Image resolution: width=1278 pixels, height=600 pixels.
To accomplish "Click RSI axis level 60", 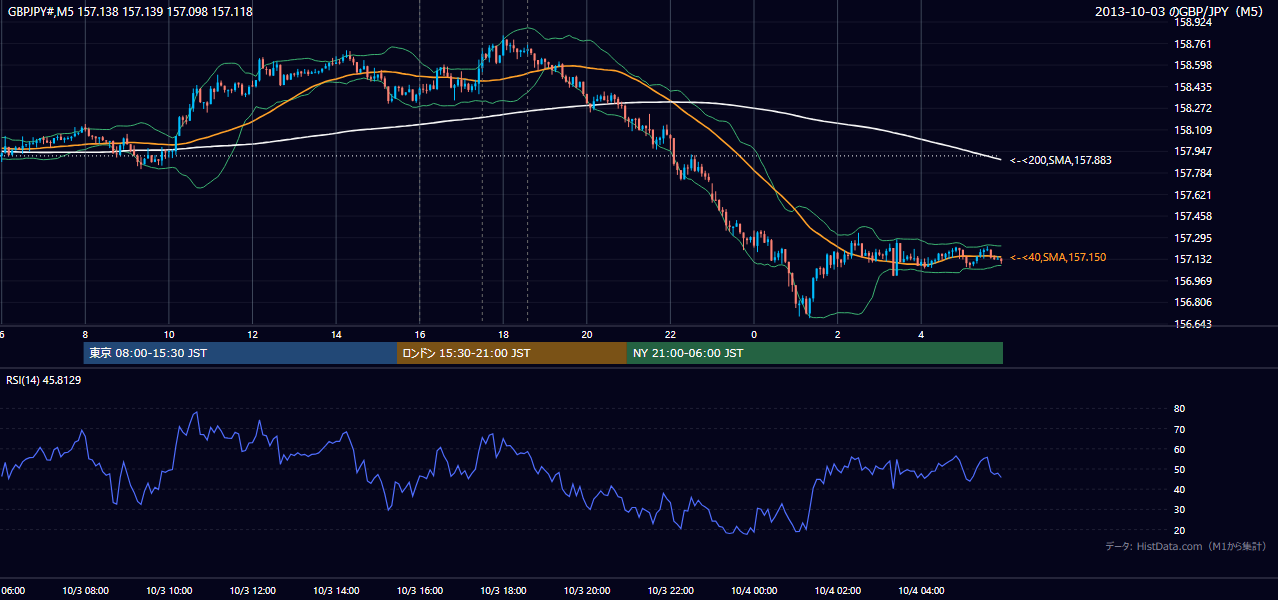I will 1180,449.
